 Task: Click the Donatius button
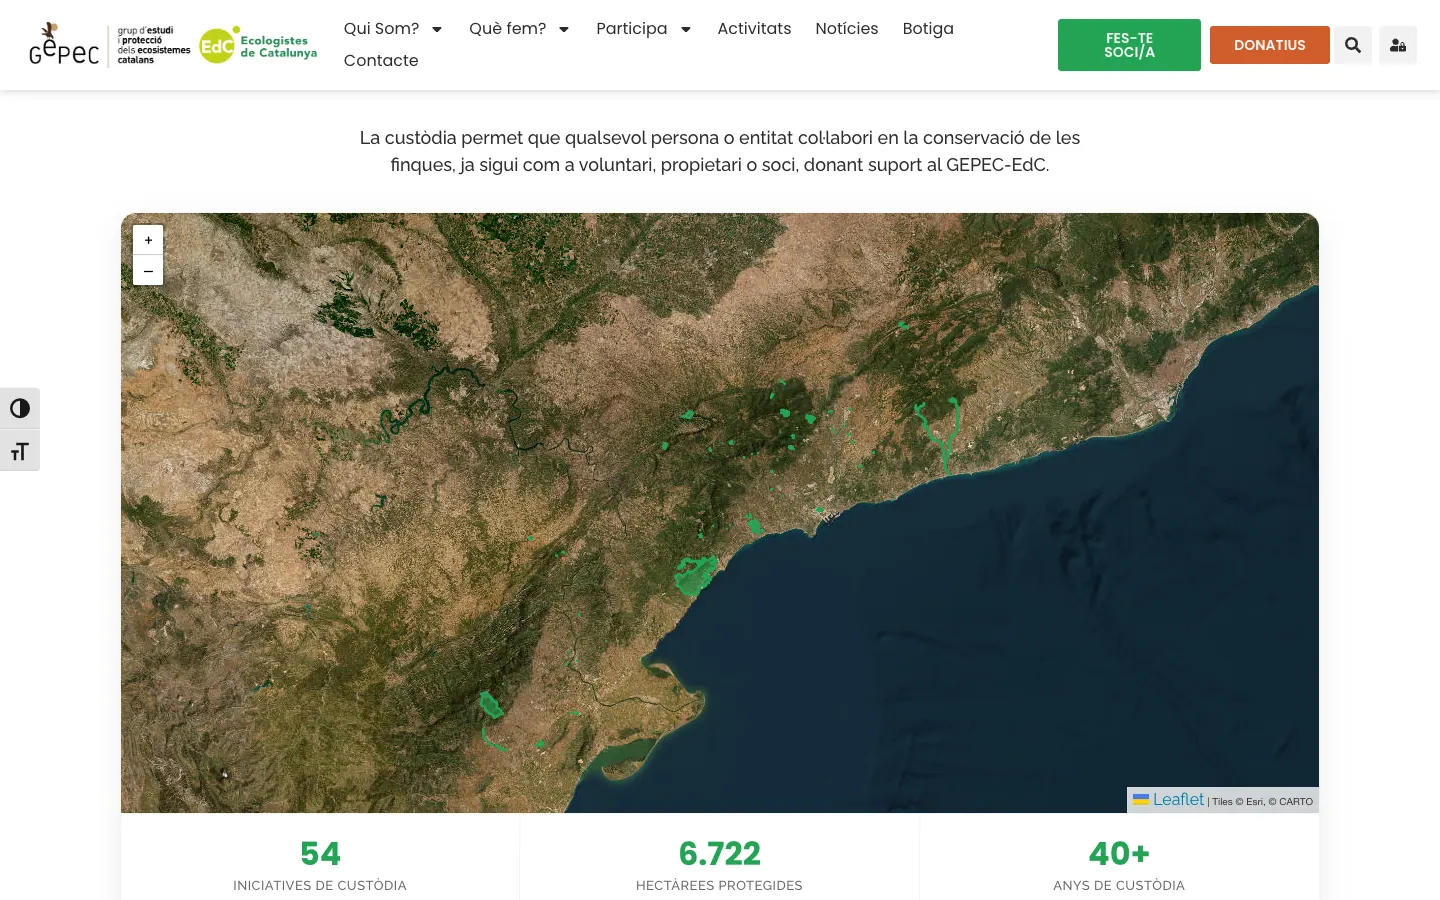tap(1270, 45)
